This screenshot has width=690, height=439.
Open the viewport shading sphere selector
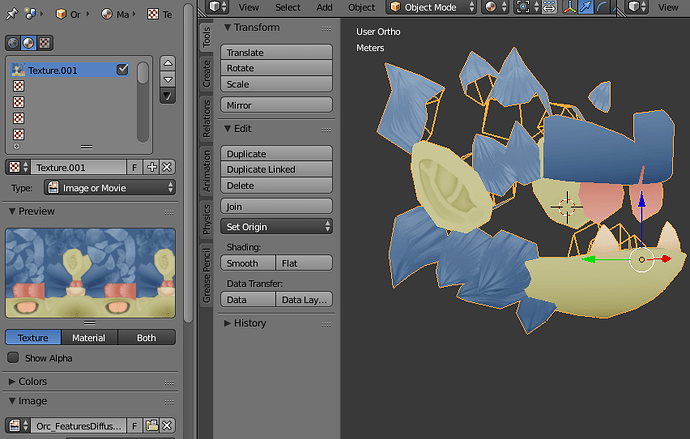pos(495,7)
